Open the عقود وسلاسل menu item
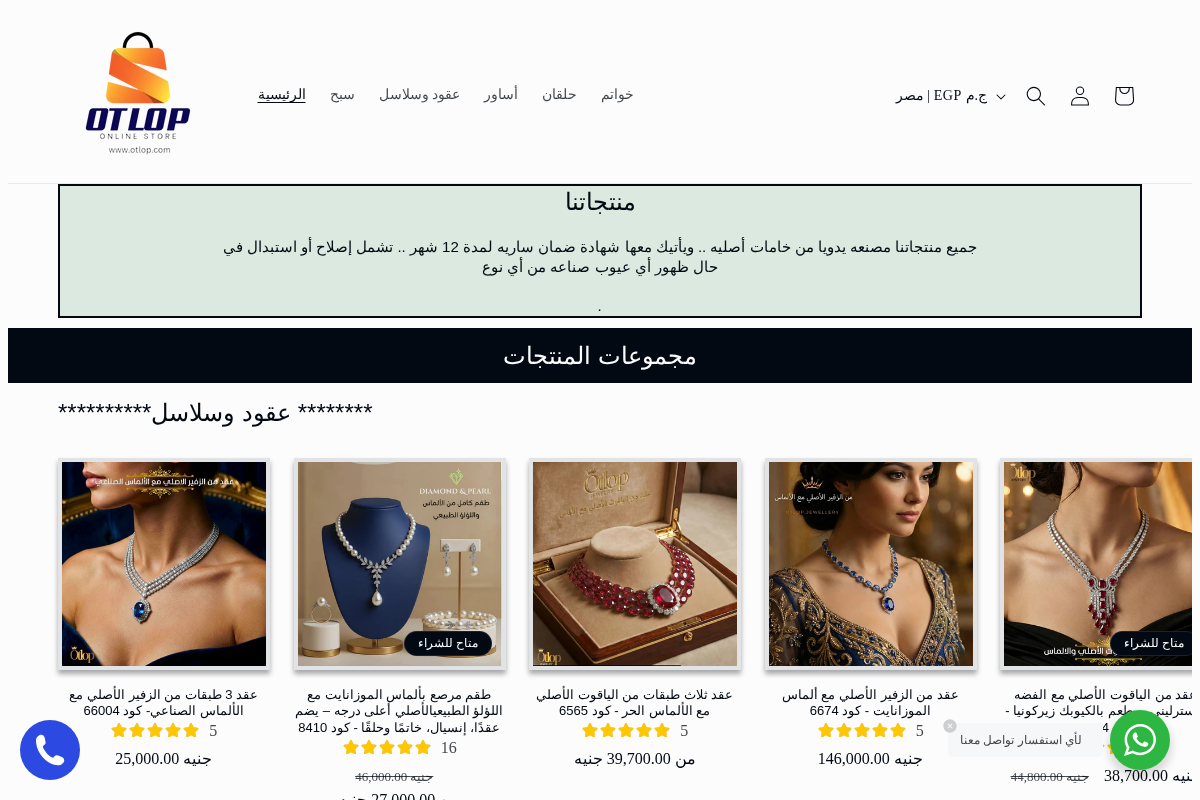The image size is (1200, 800). (419, 95)
